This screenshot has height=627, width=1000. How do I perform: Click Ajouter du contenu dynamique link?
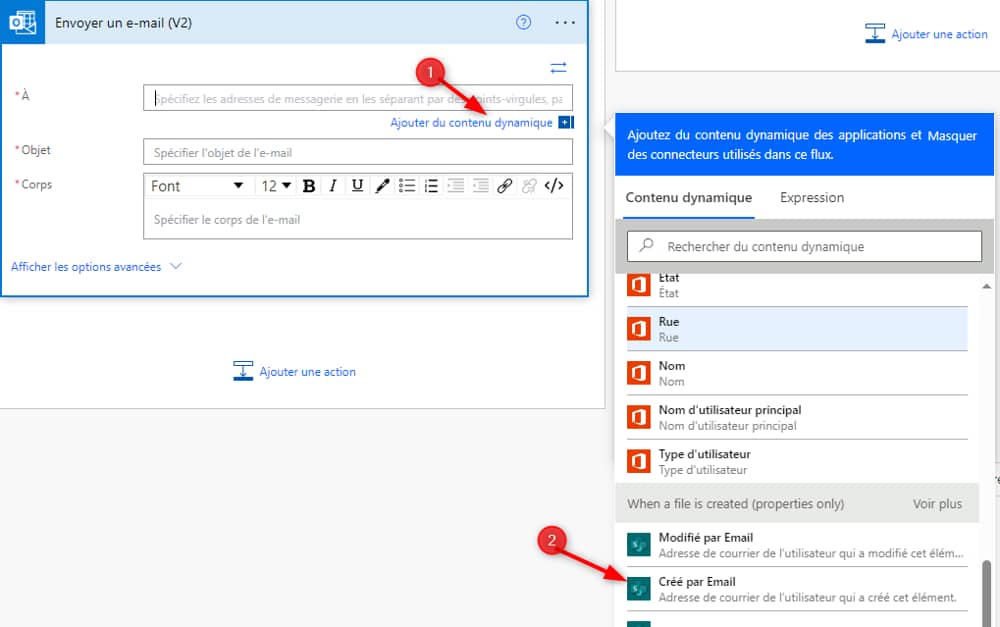point(471,122)
